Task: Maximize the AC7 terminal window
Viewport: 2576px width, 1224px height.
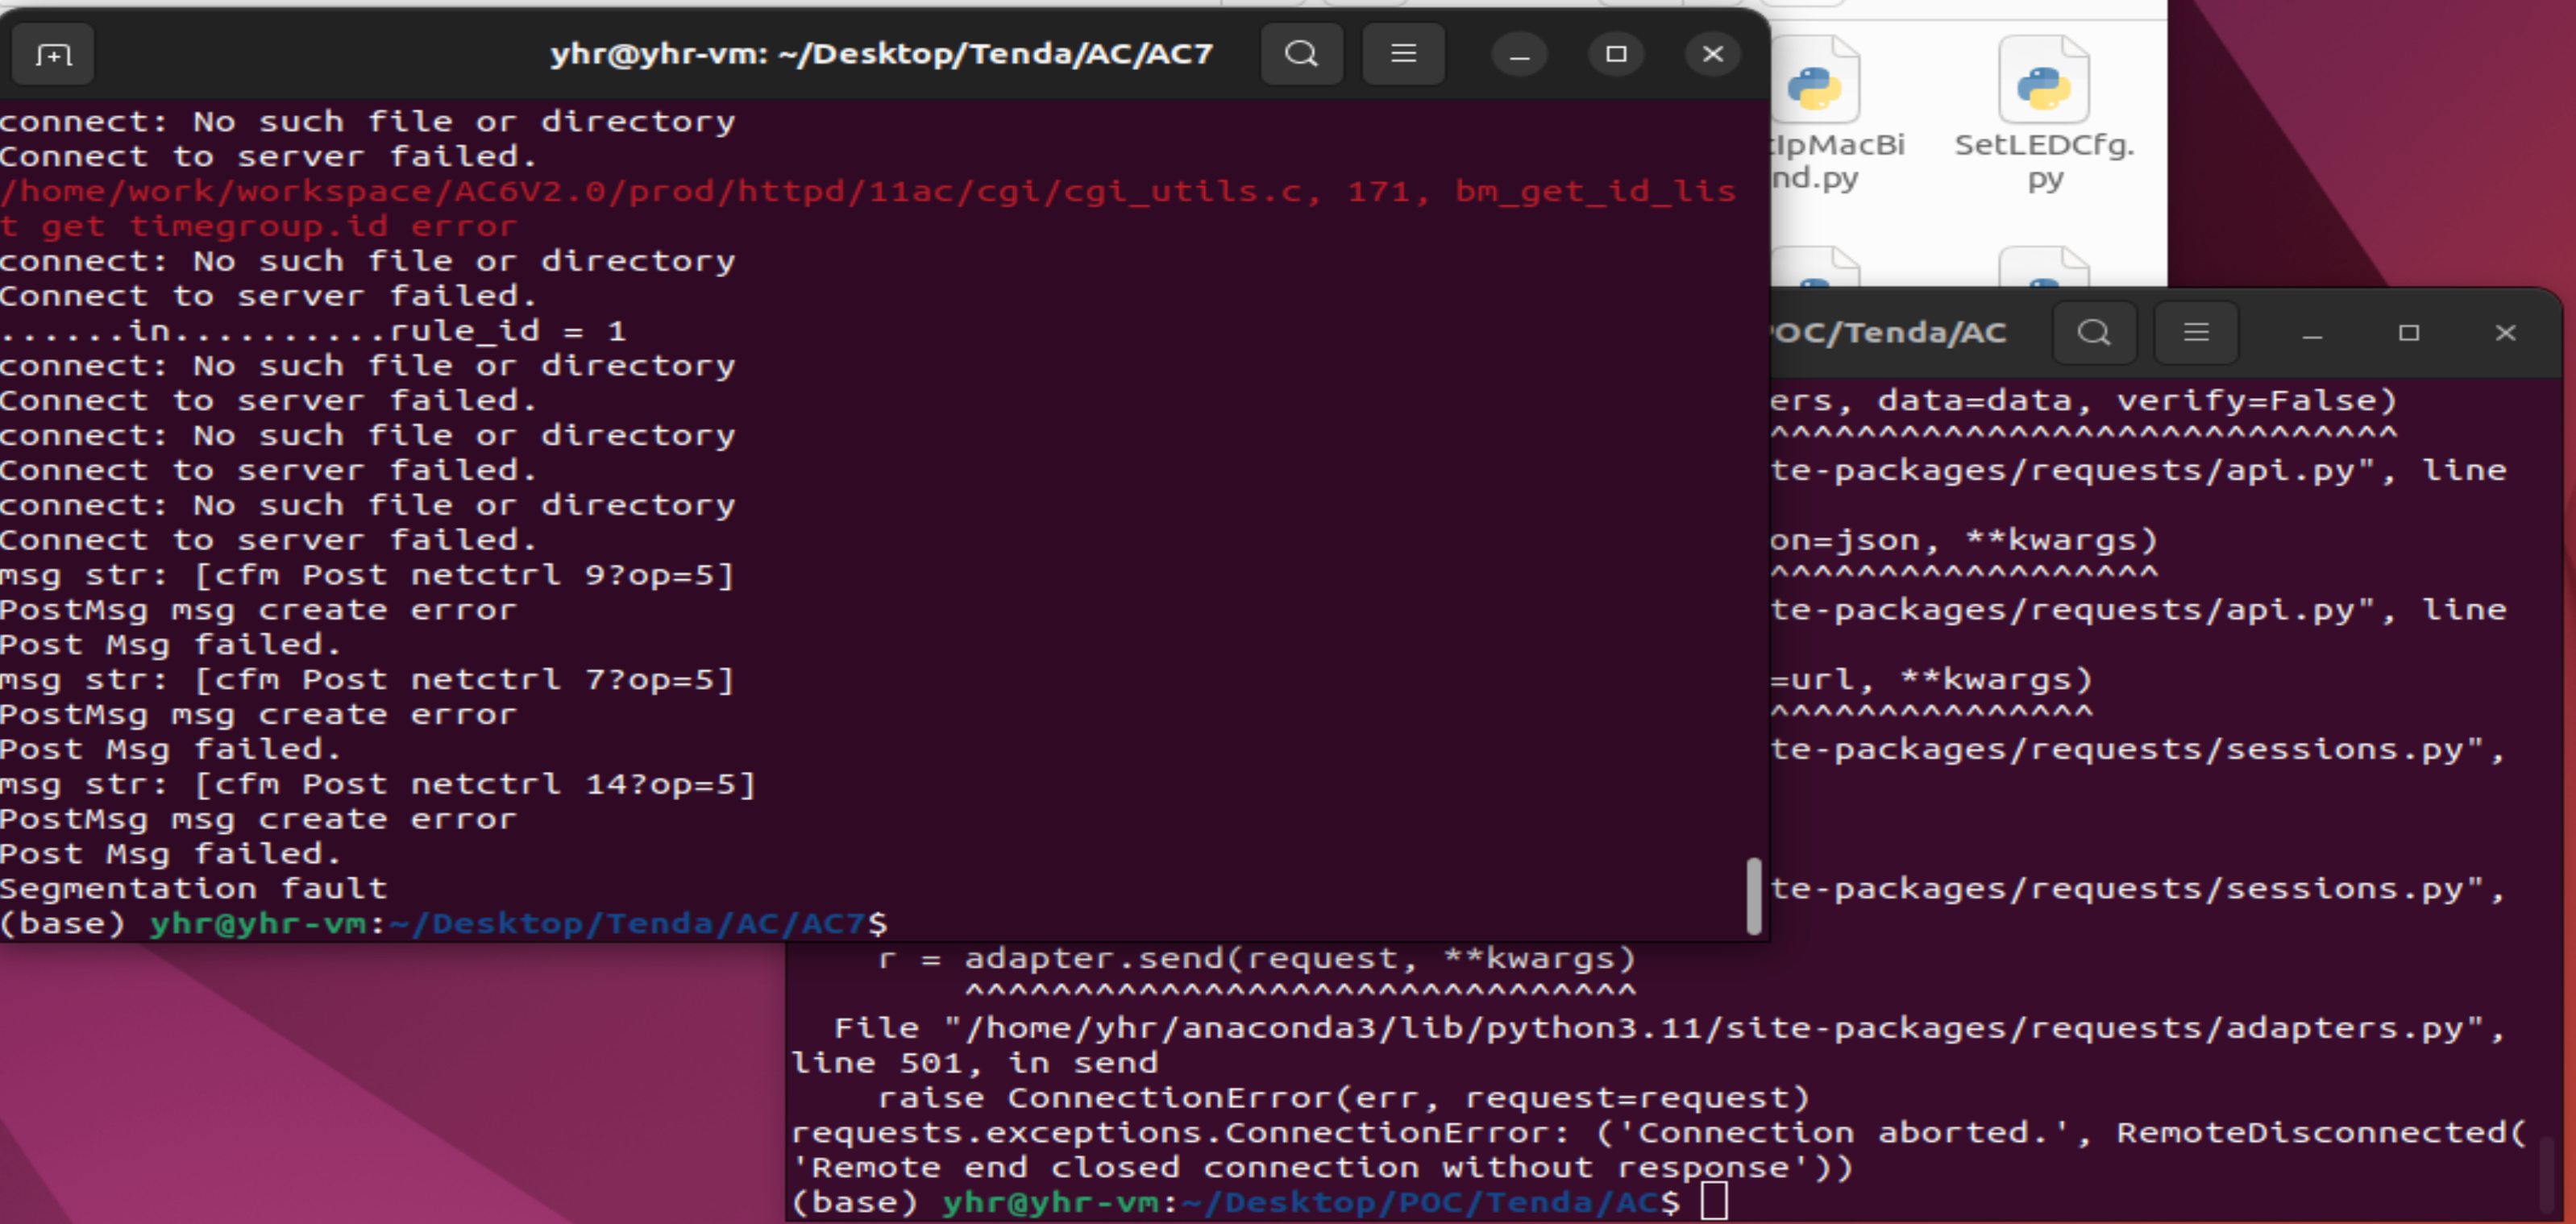Action: click(1616, 54)
